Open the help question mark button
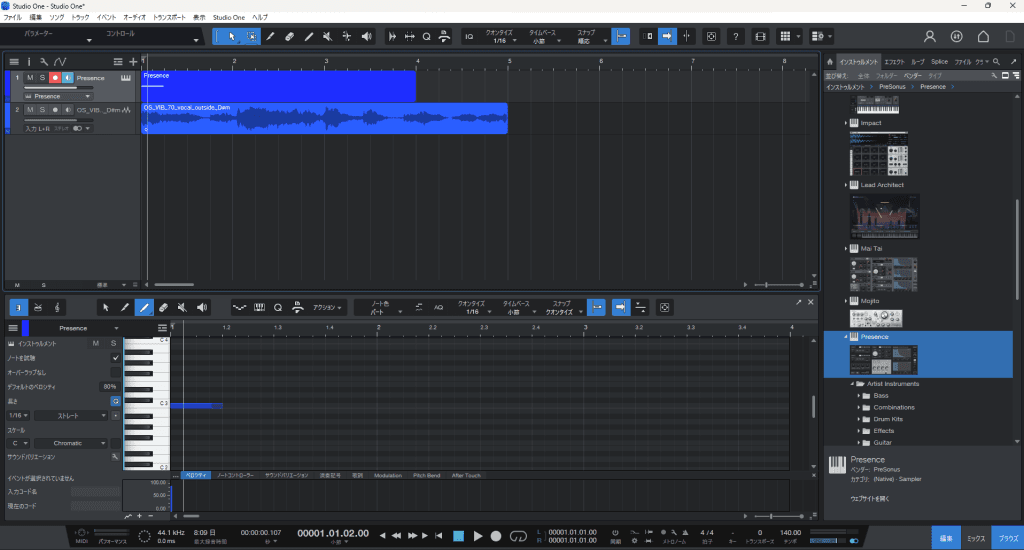Viewport: 1024px width, 550px height. pos(735,37)
